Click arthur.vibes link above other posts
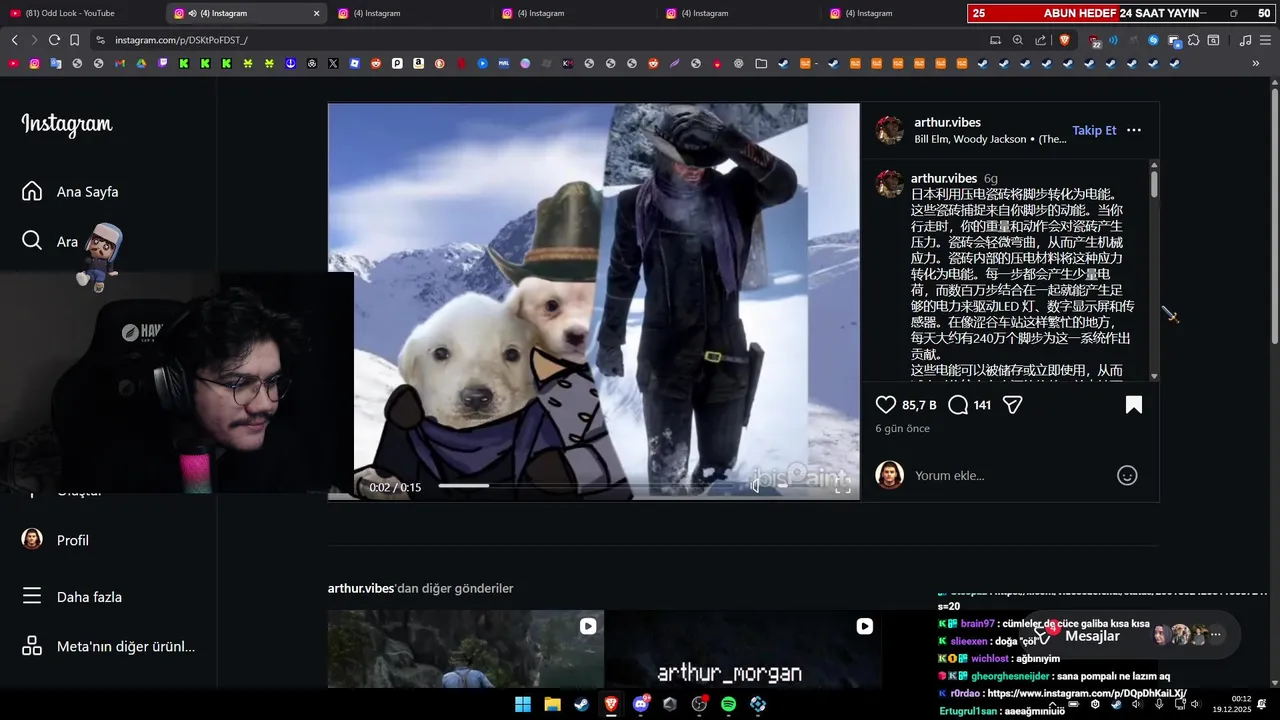The height and width of the screenshot is (720, 1280). point(361,588)
